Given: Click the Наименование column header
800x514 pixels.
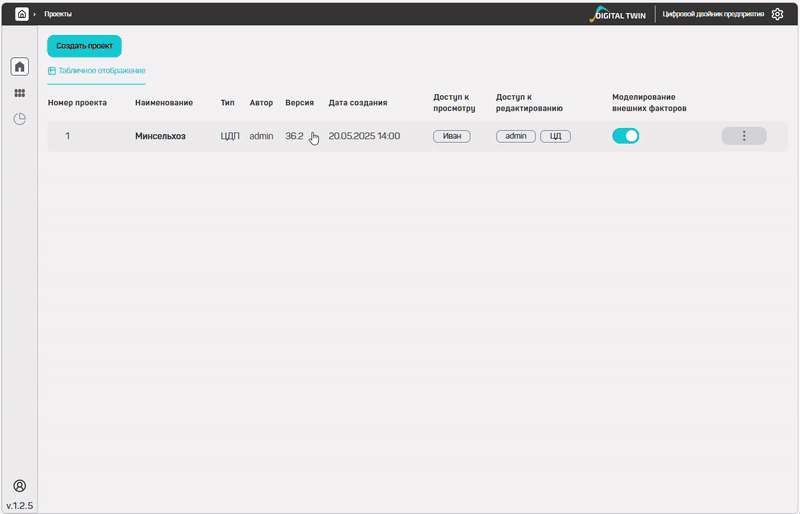Looking at the screenshot, I should coord(164,103).
